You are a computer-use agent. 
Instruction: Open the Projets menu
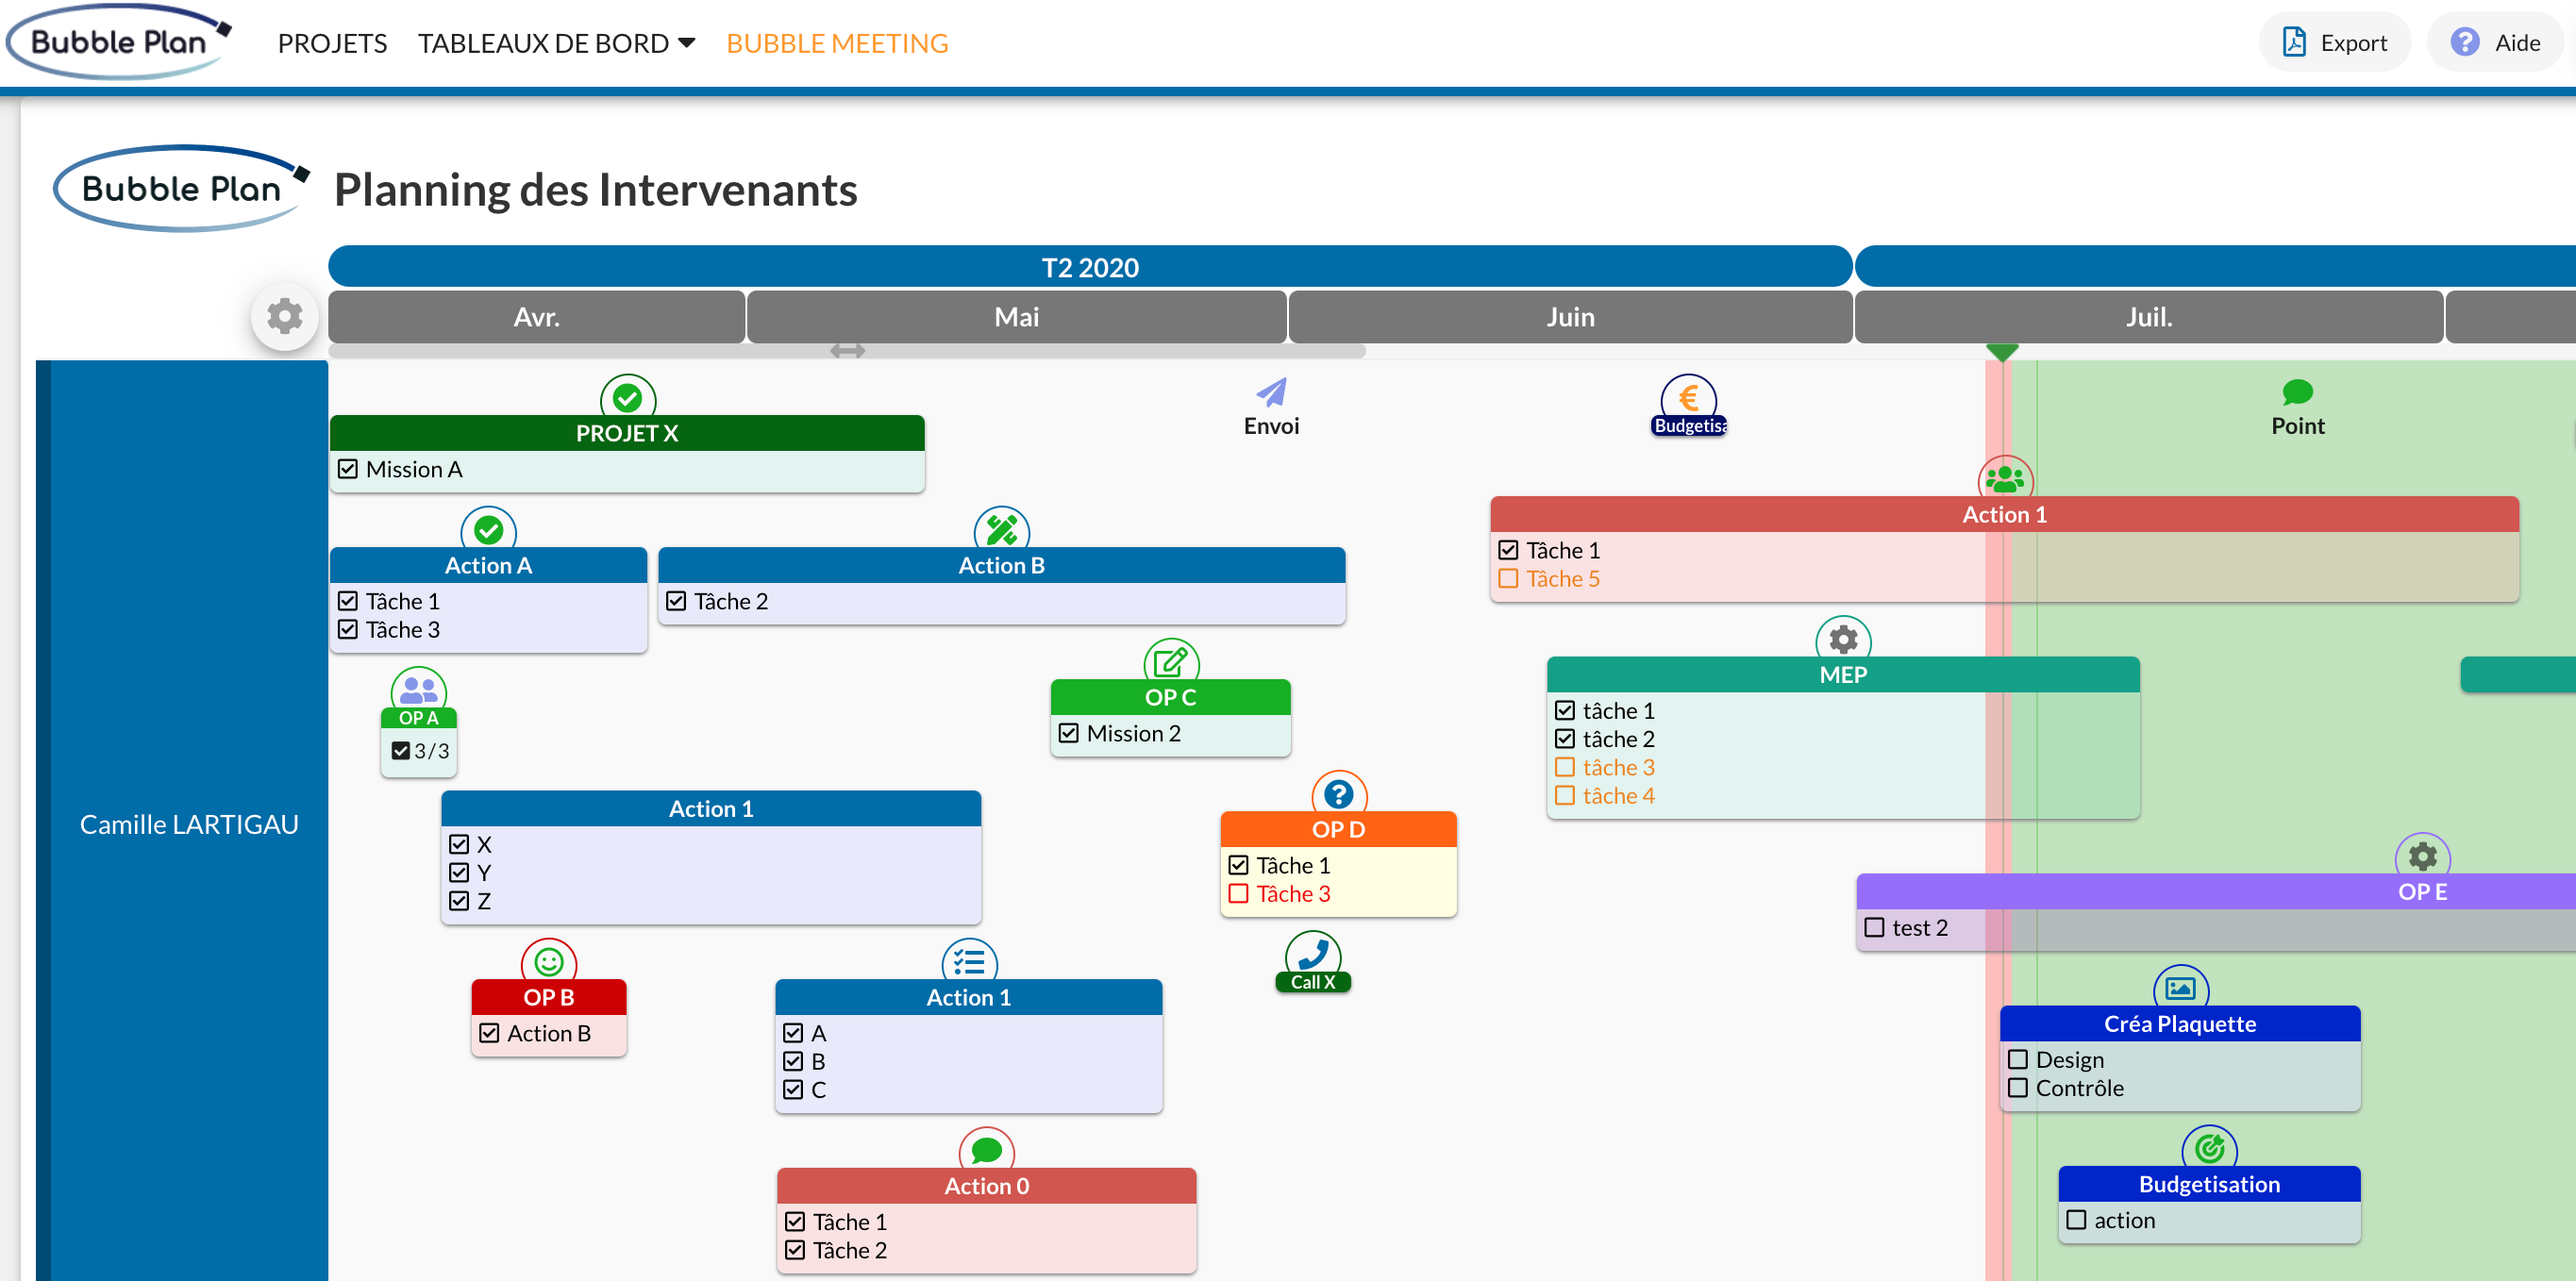tap(332, 43)
